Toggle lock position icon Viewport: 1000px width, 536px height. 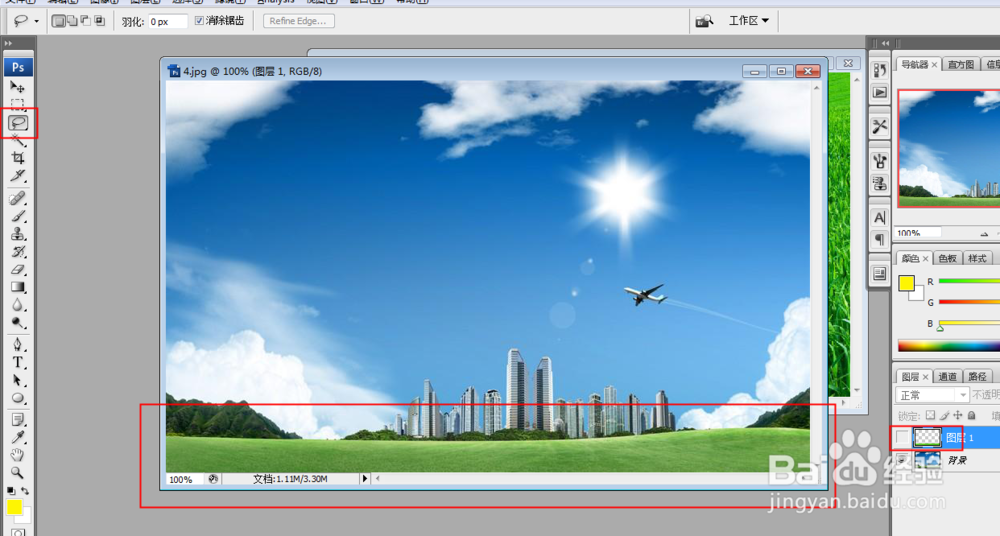[x=957, y=415]
